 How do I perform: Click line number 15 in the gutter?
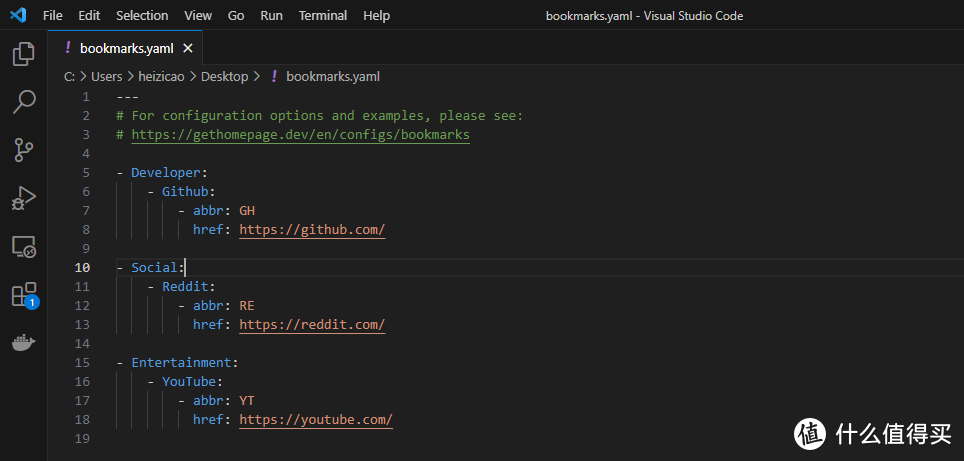coord(82,363)
